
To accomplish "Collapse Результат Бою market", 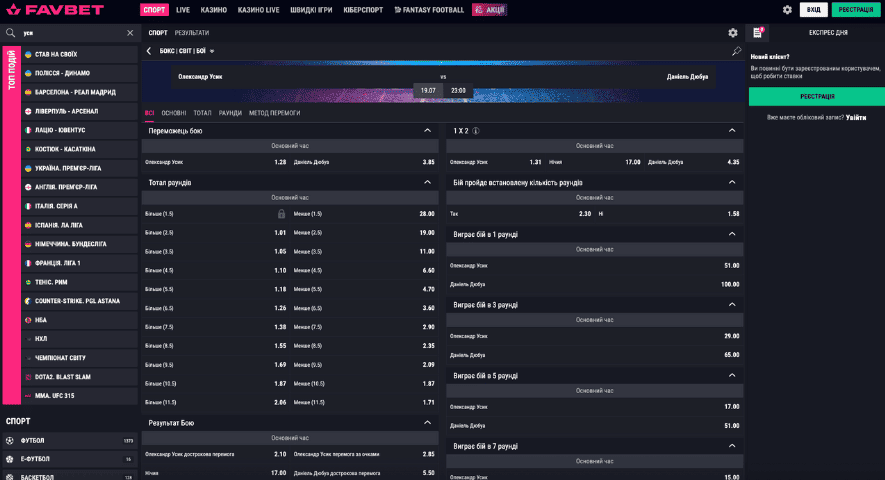I will coord(427,422).
